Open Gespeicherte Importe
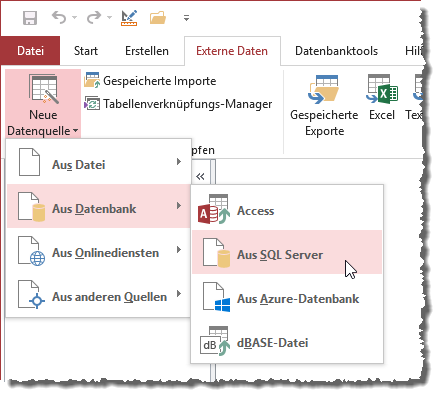441x400 pixels. (159, 81)
